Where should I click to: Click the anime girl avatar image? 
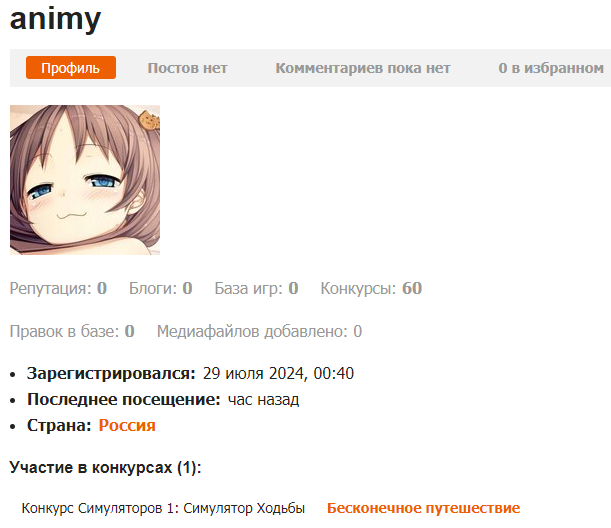(85, 180)
